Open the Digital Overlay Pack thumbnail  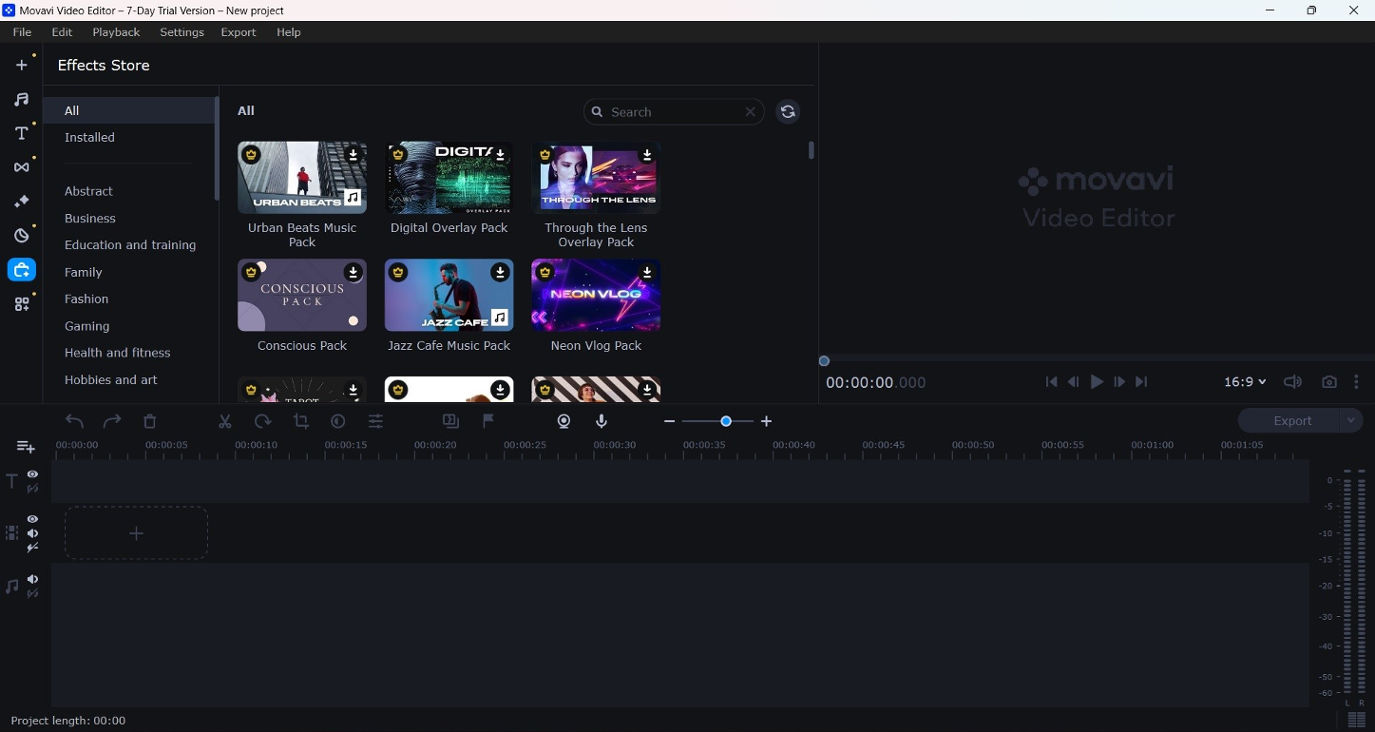pos(449,178)
